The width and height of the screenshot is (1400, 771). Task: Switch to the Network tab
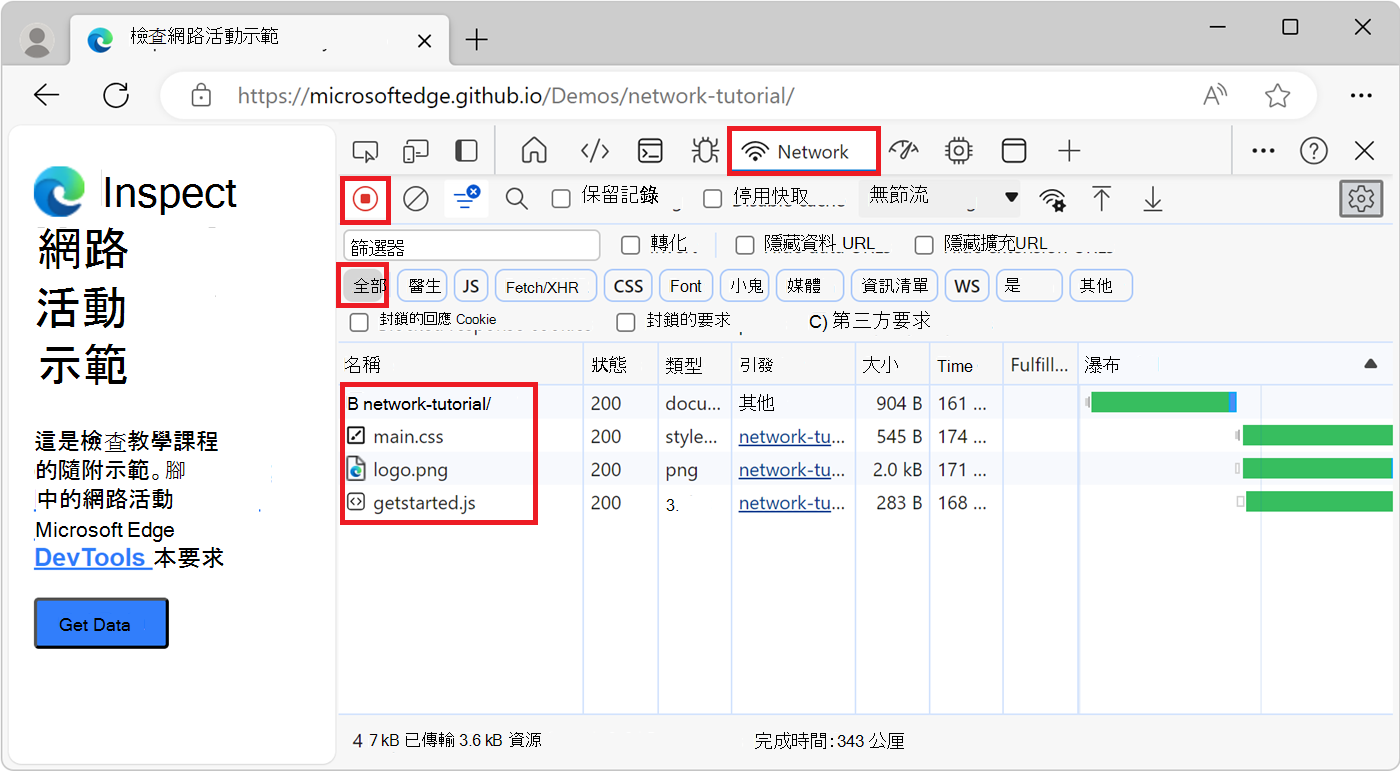click(x=804, y=150)
